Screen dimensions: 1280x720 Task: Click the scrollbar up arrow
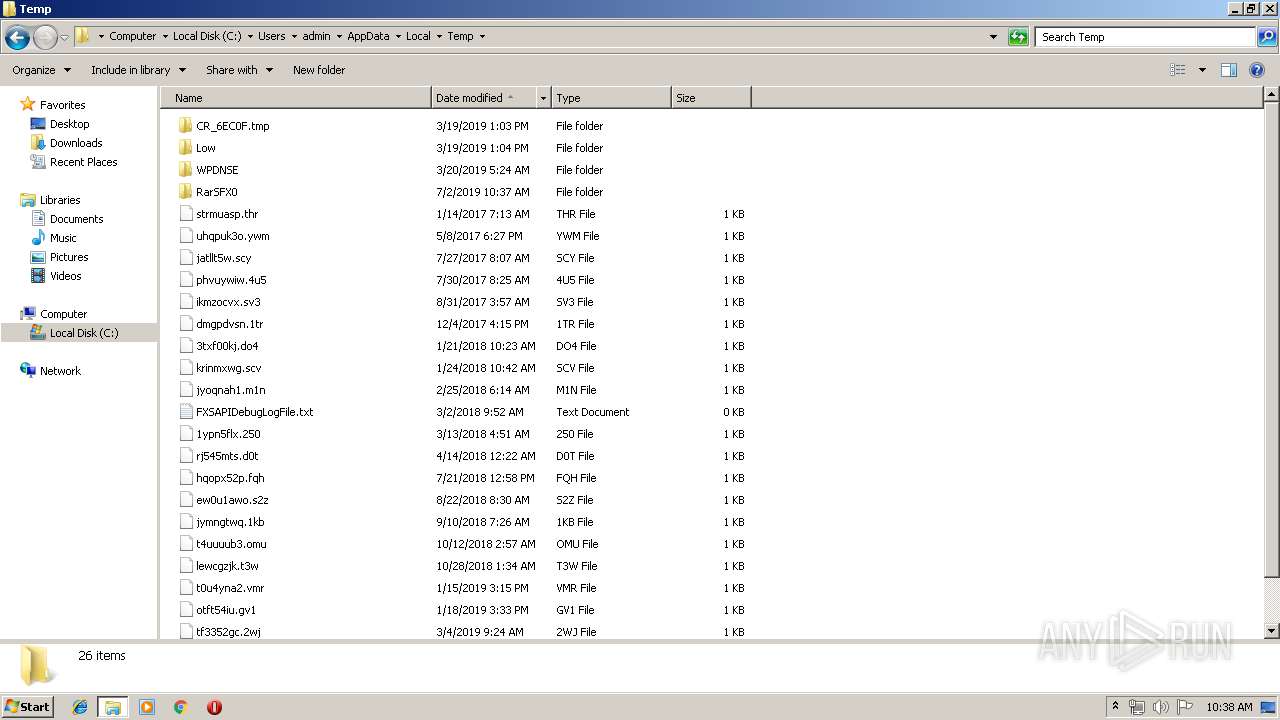click(x=1271, y=95)
